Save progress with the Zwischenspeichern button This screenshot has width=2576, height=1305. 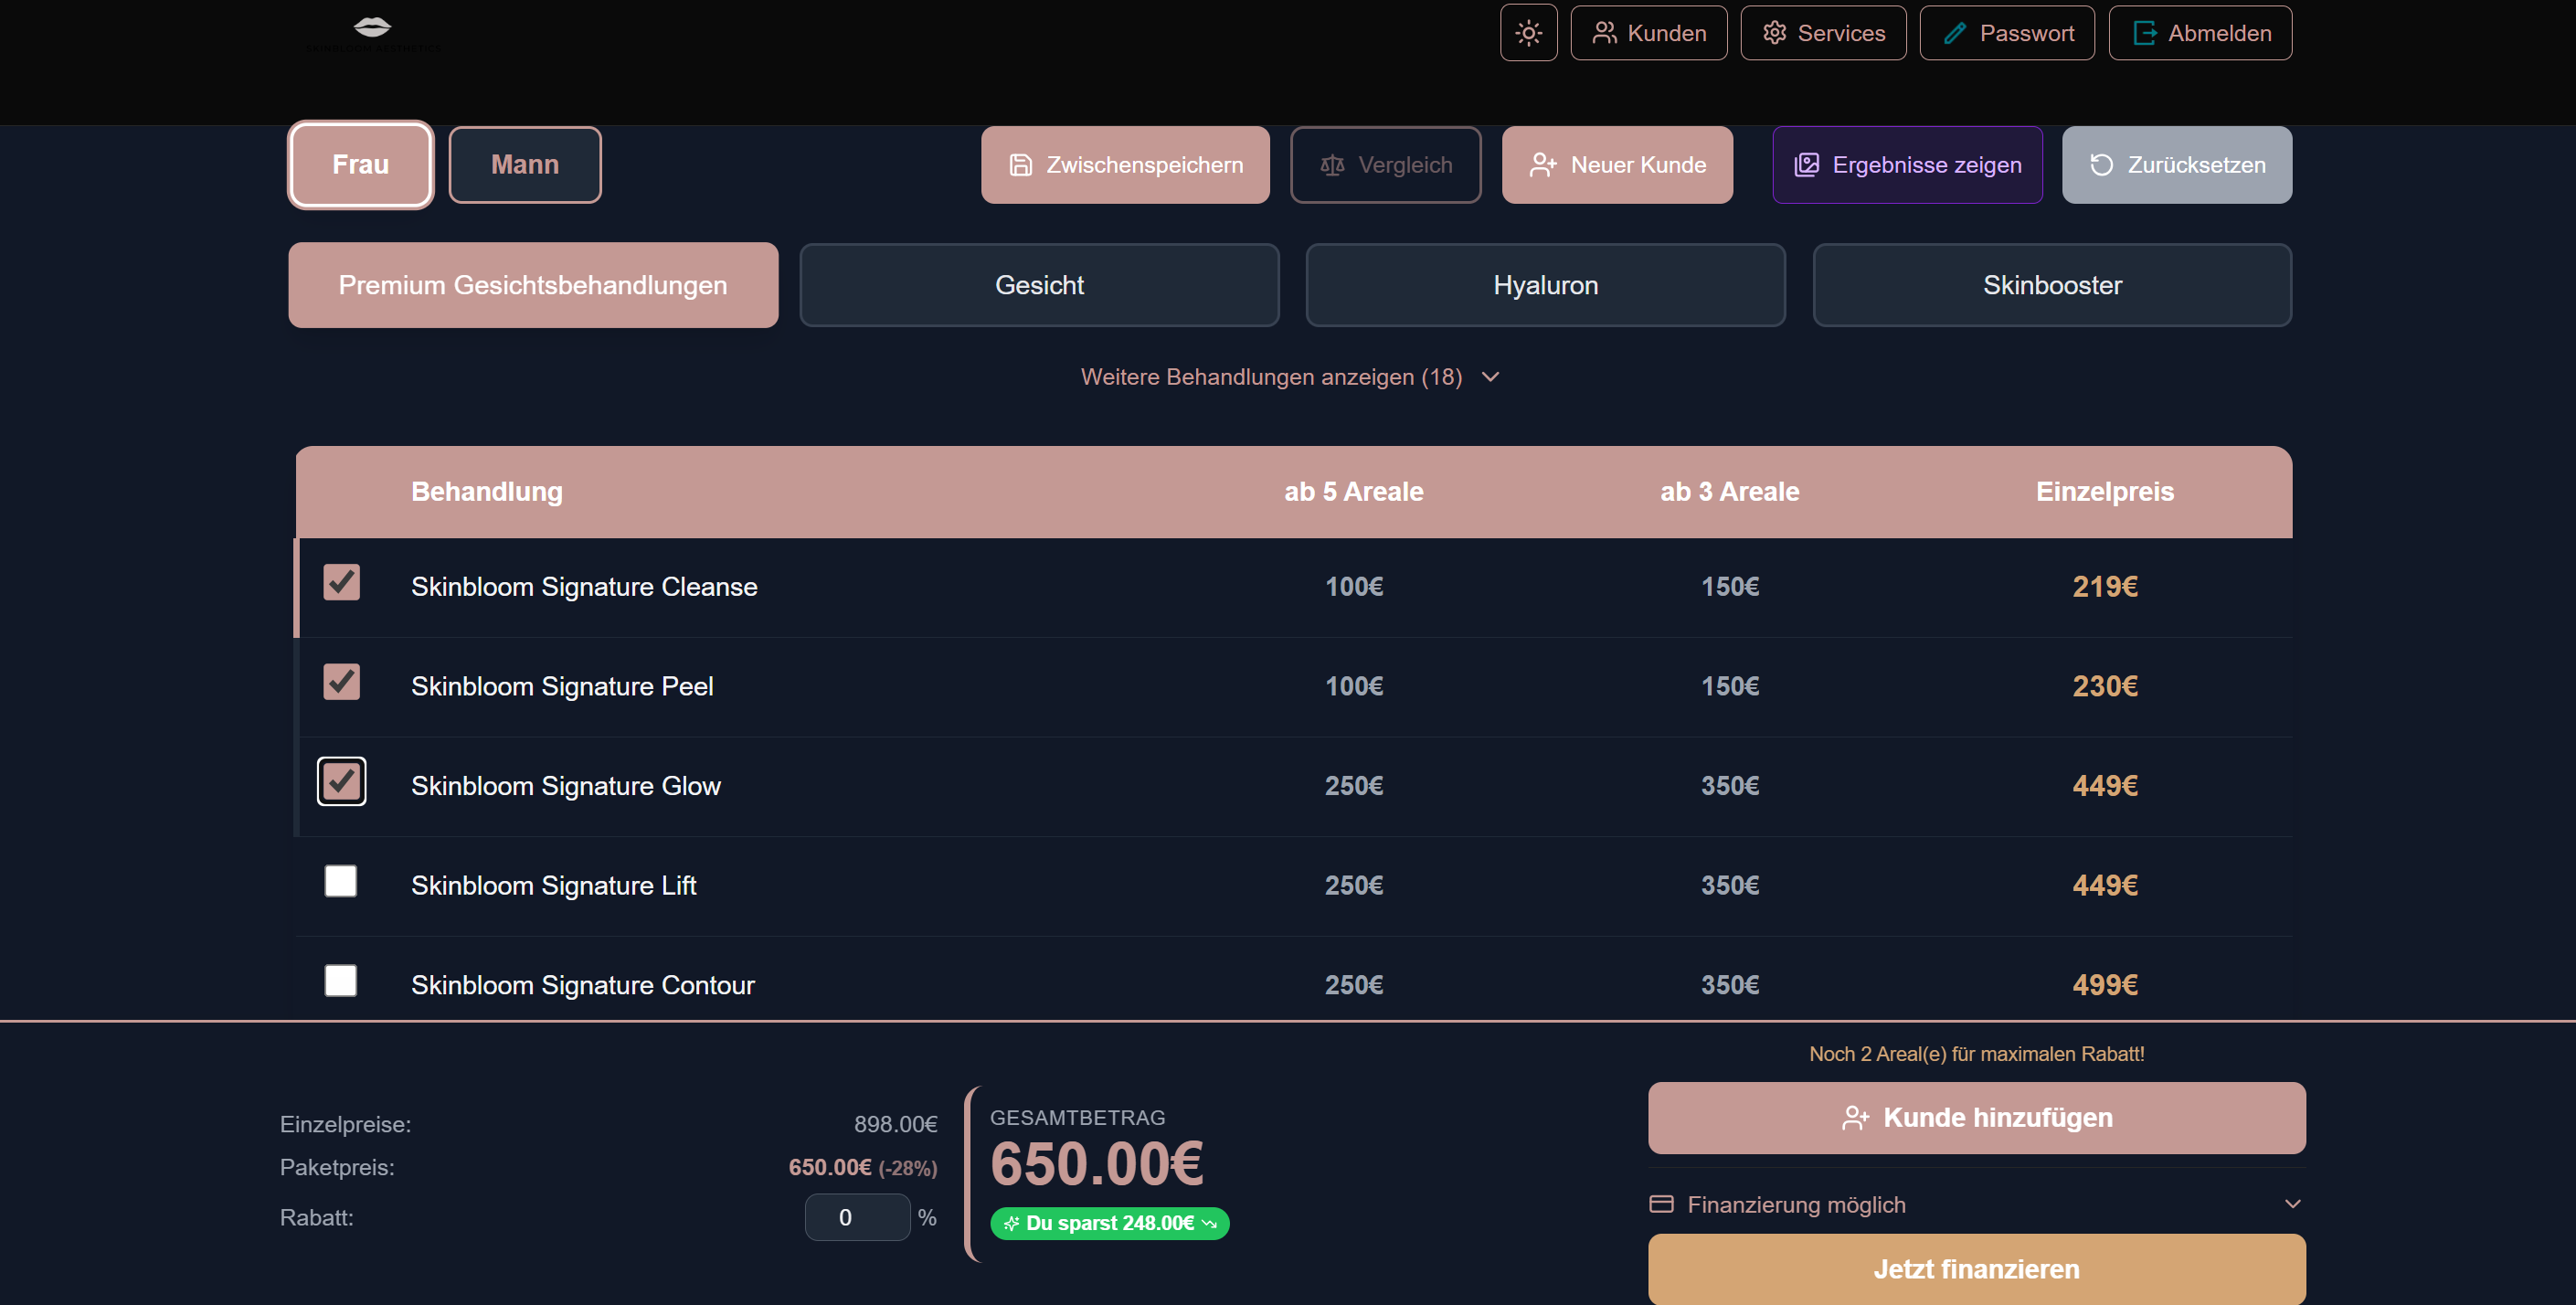(1124, 165)
